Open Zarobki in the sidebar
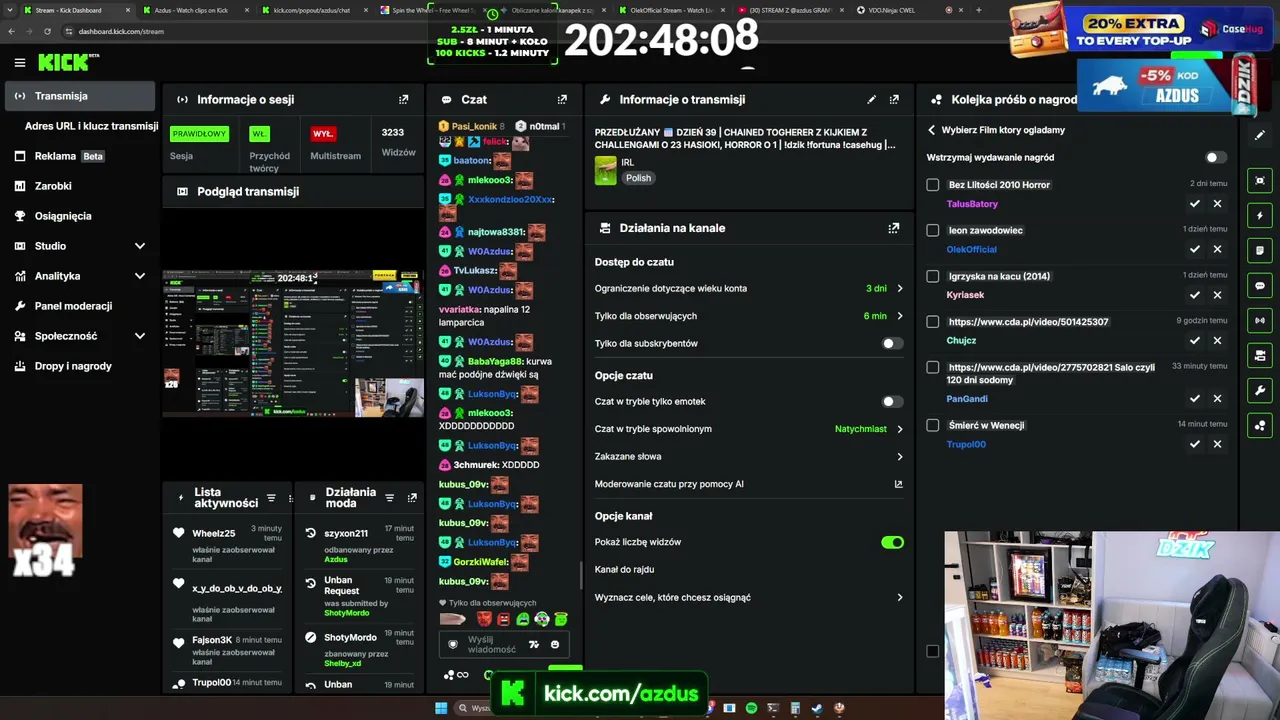The width and height of the screenshot is (1280, 720). [80, 186]
